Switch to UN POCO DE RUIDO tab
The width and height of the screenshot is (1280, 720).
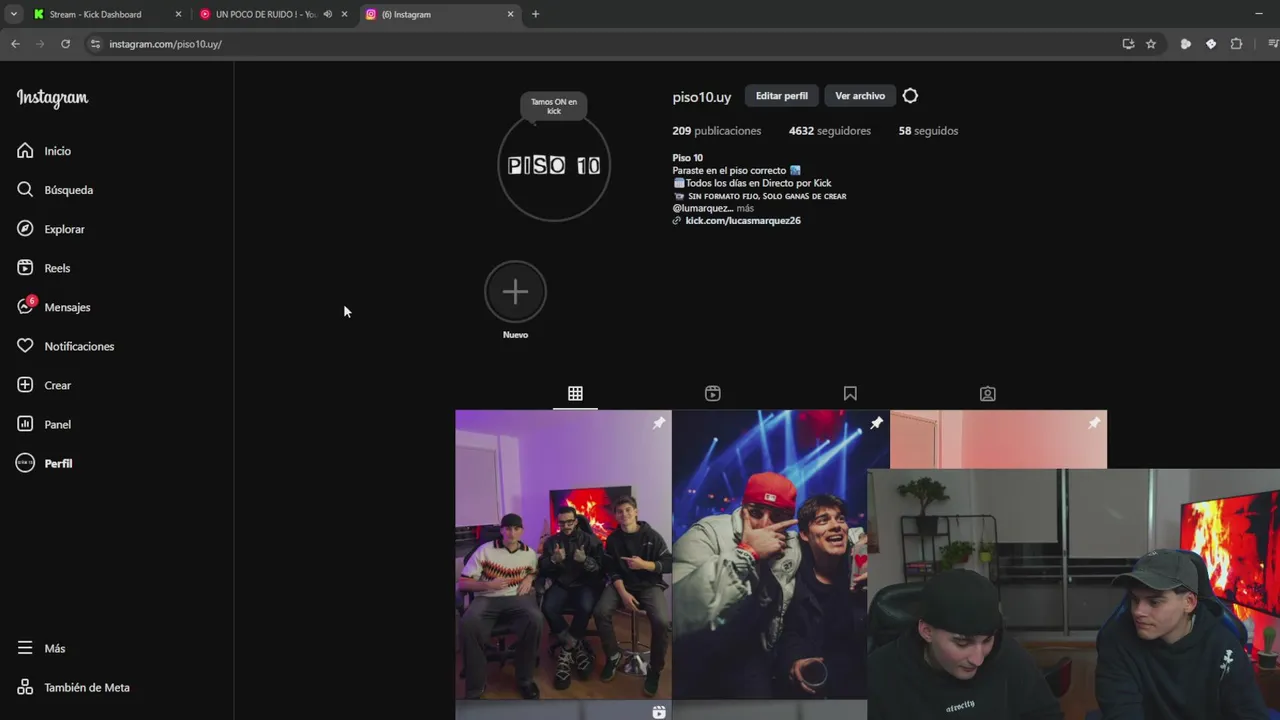265,14
